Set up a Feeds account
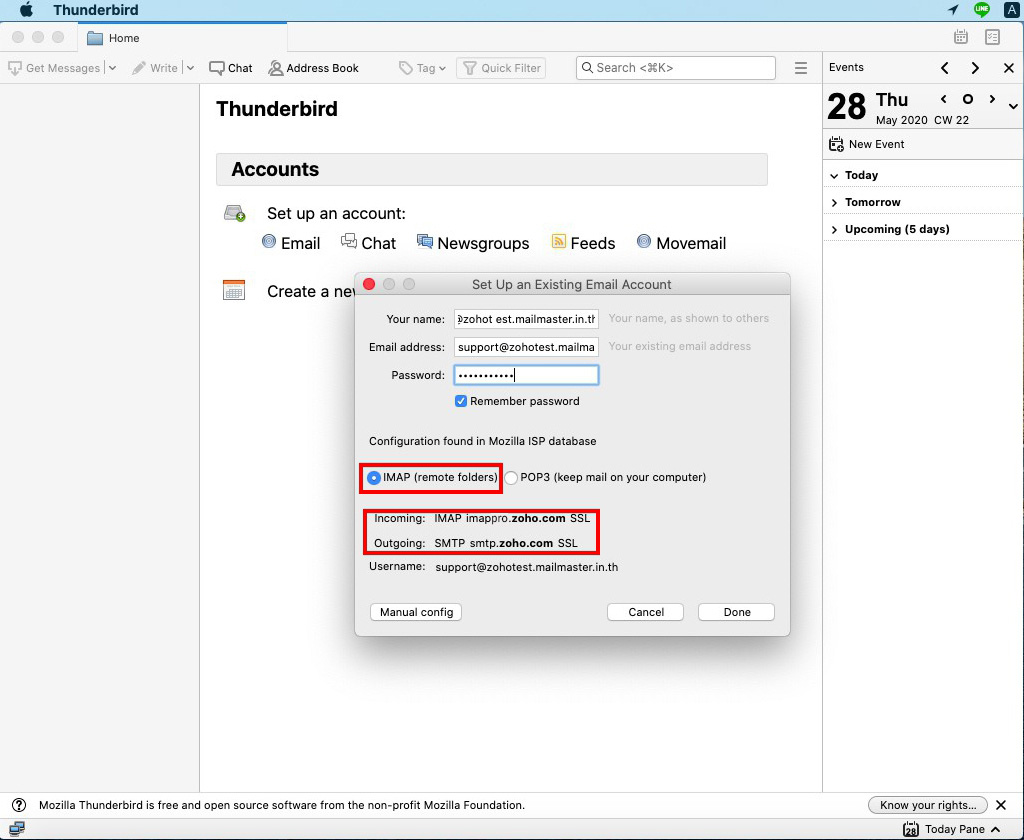The height and width of the screenshot is (840, 1024). tap(583, 243)
